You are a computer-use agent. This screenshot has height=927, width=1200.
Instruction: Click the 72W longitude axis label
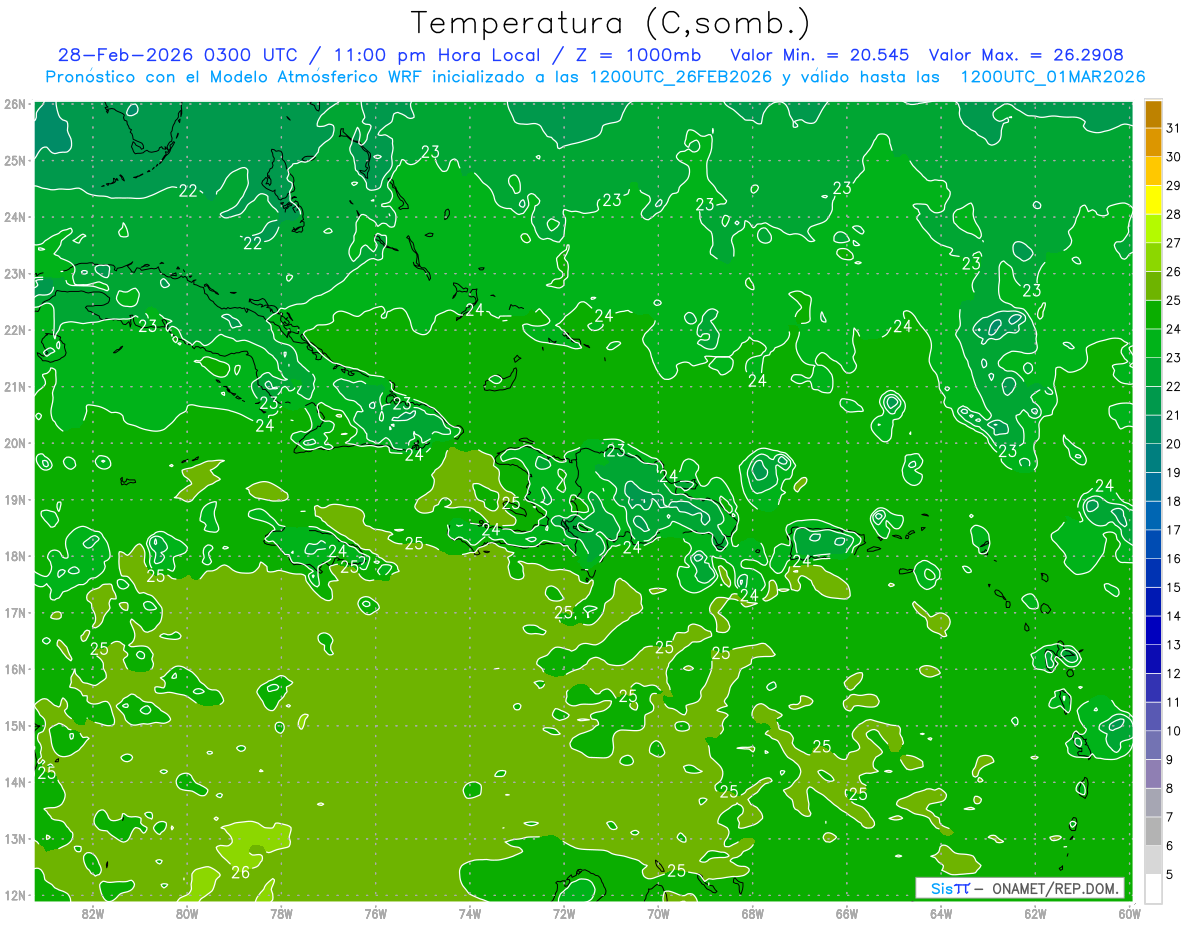[564, 913]
